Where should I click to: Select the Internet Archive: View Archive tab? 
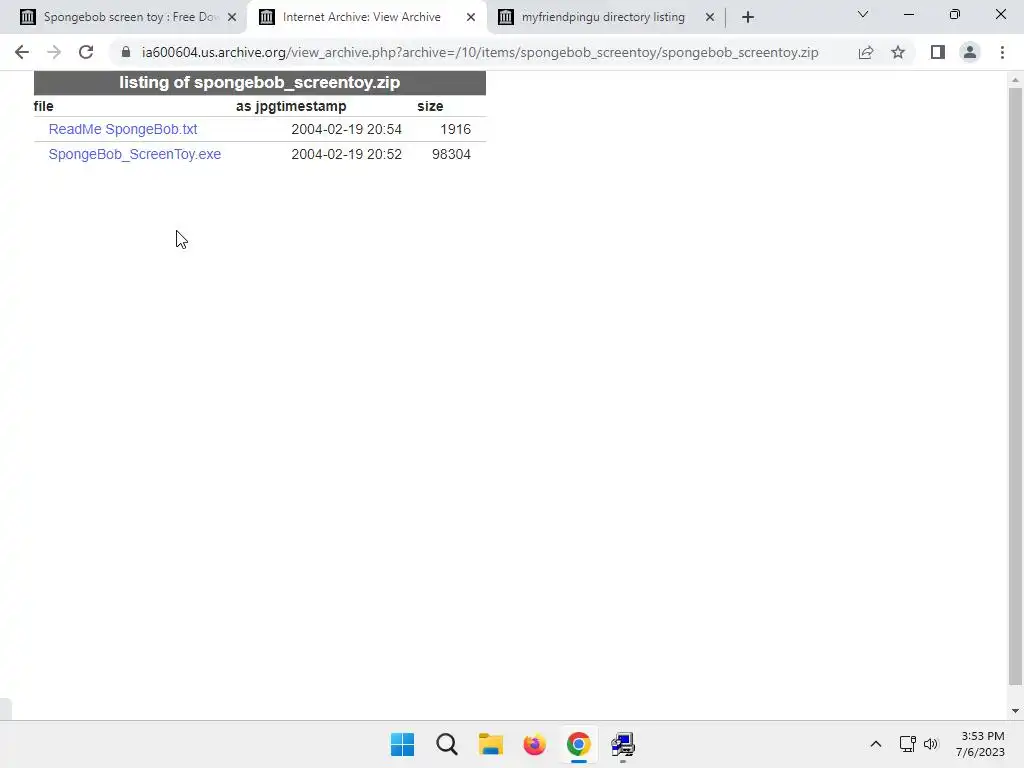click(361, 17)
